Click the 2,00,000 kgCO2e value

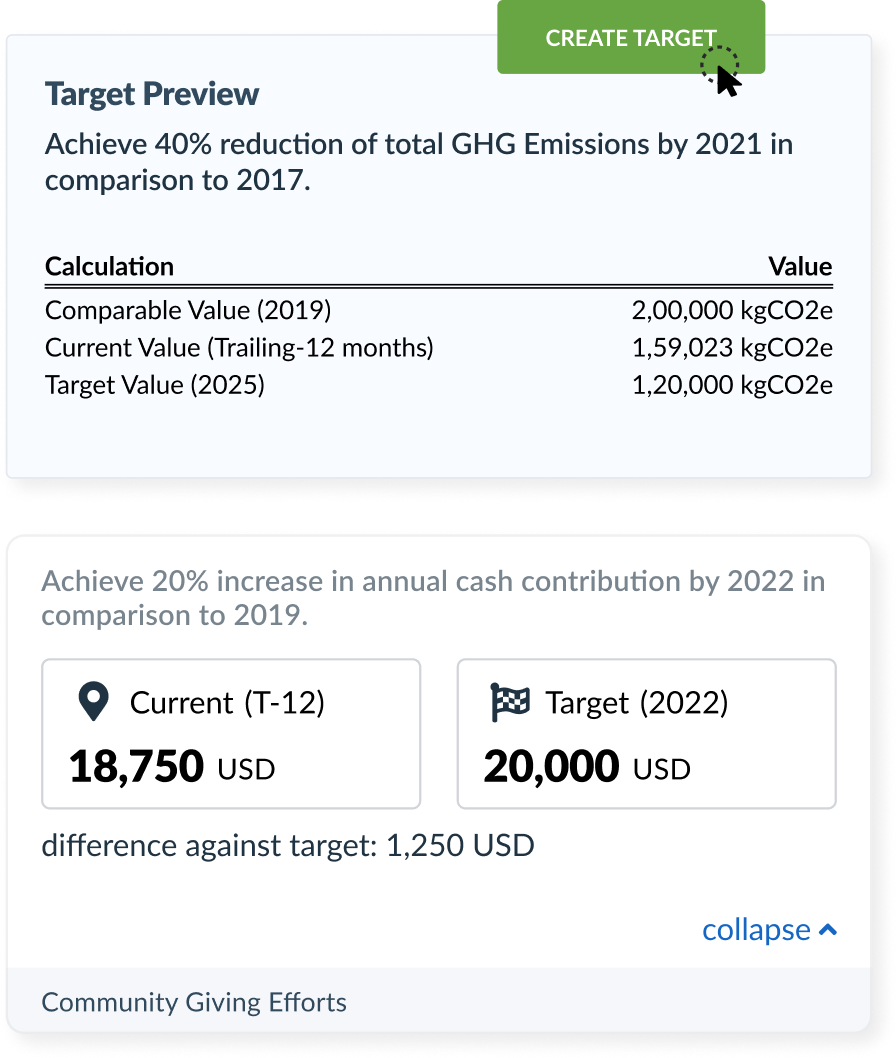(x=732, y=310)
